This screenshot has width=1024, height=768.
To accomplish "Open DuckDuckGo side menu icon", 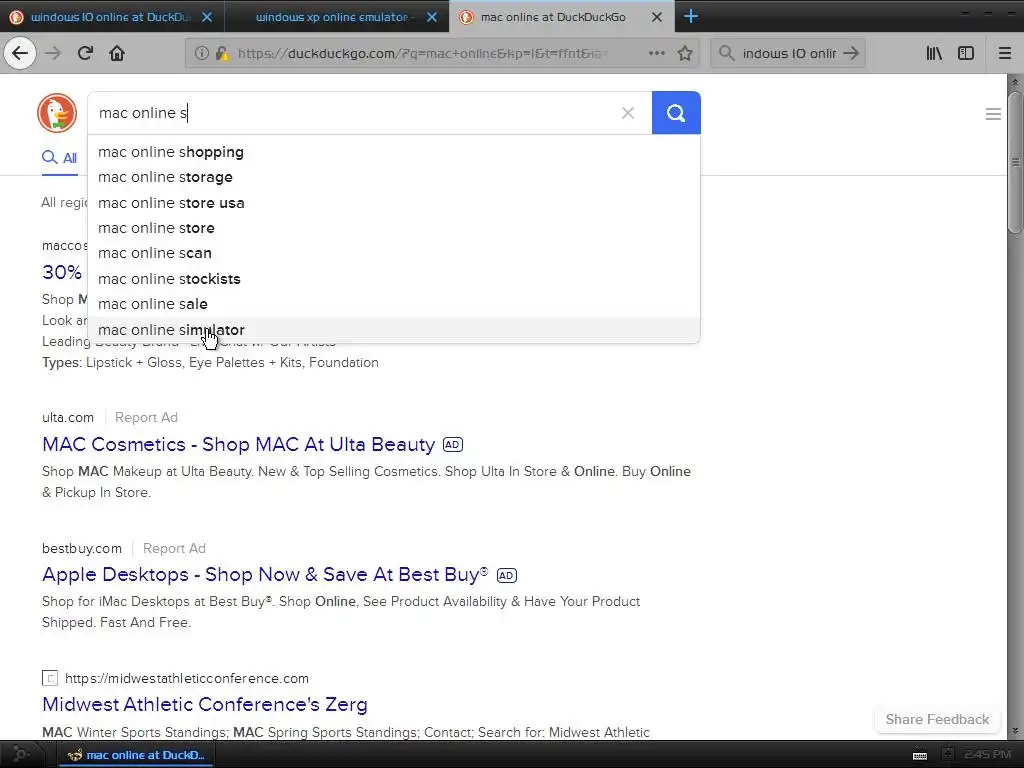I will [x=993, y=114].
